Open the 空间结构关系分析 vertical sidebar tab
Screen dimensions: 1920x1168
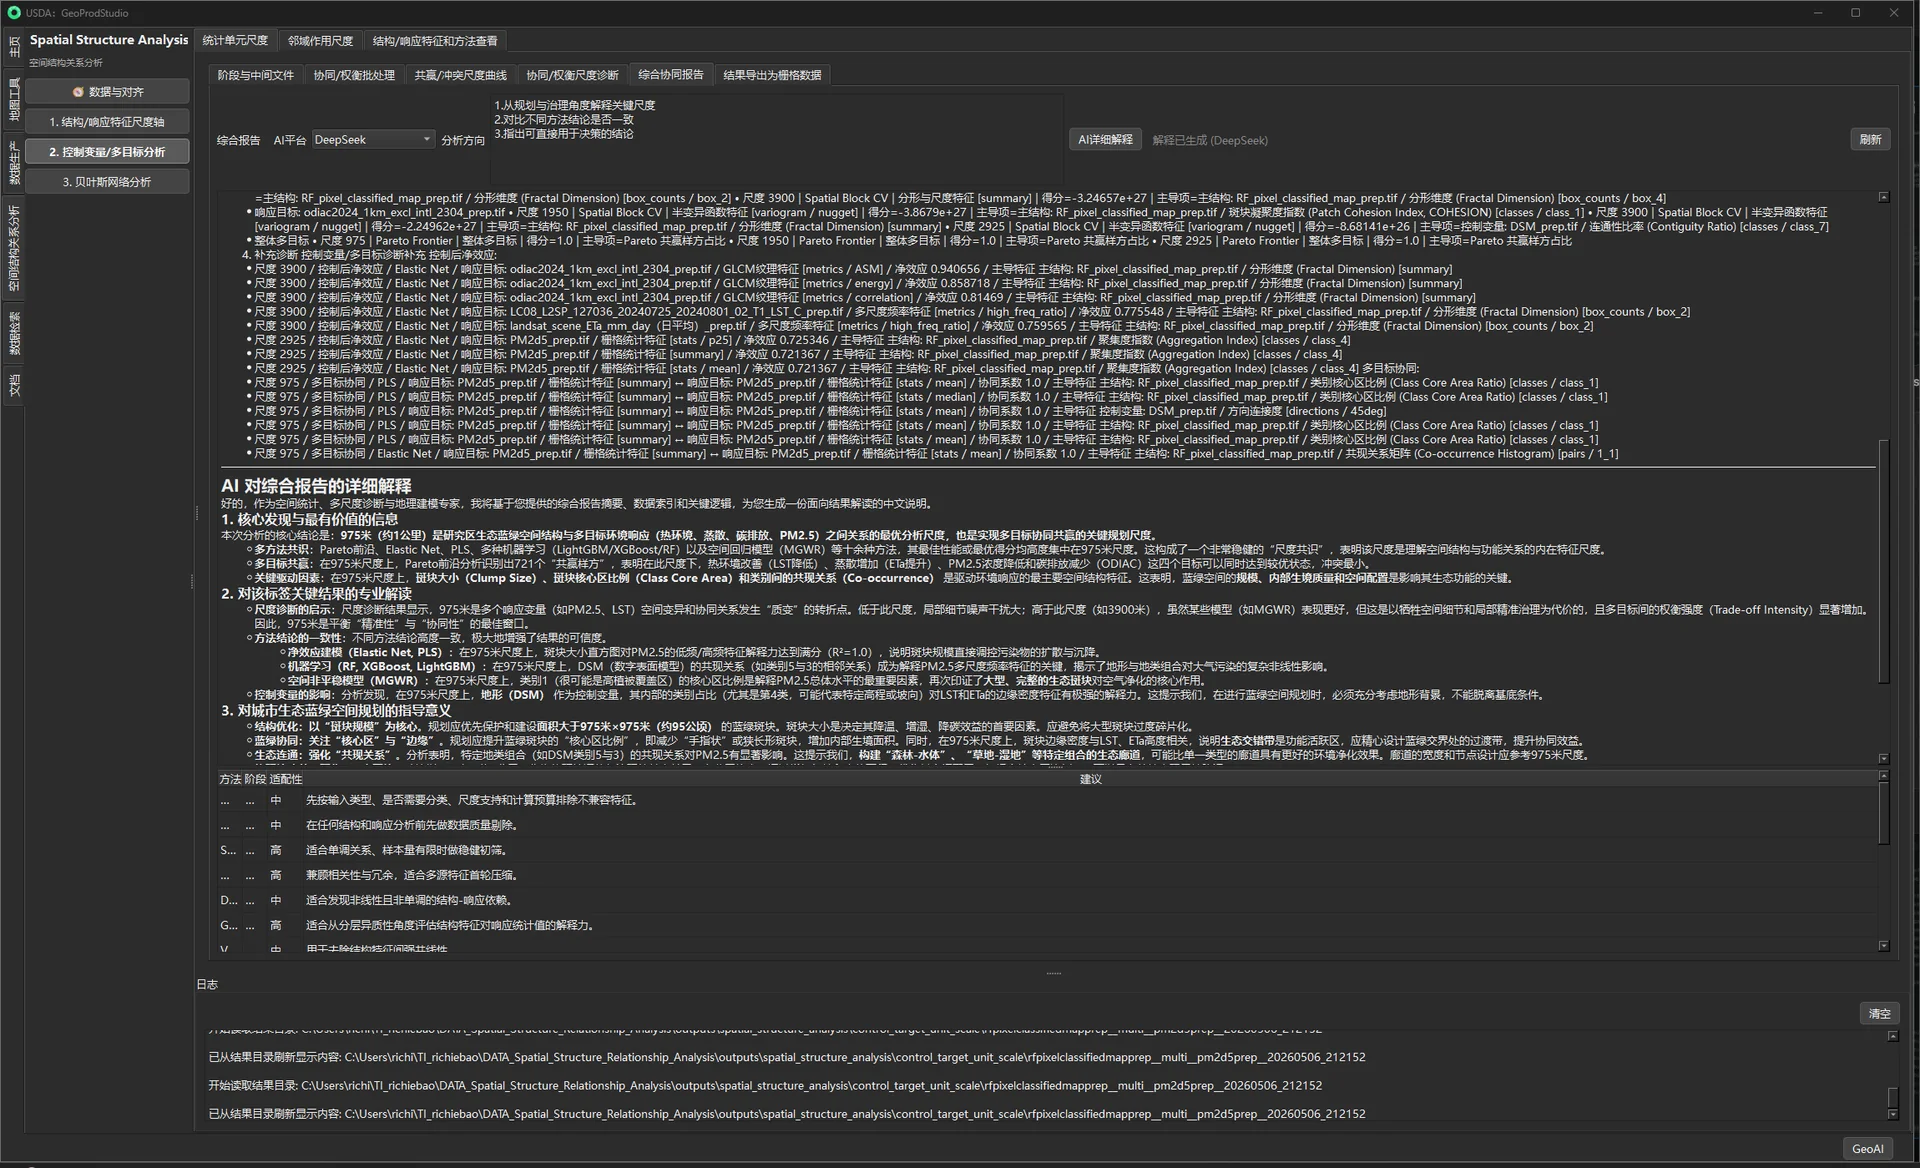pos(14,248)
